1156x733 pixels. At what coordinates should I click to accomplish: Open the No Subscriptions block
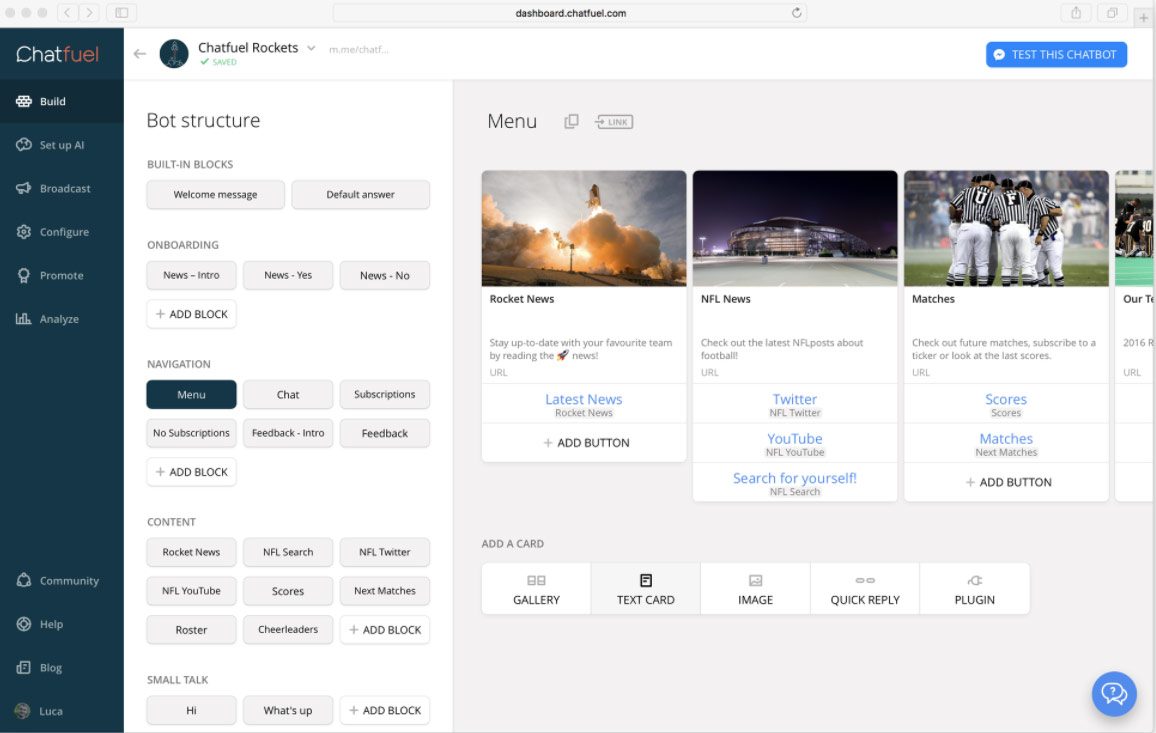(192, 433)
